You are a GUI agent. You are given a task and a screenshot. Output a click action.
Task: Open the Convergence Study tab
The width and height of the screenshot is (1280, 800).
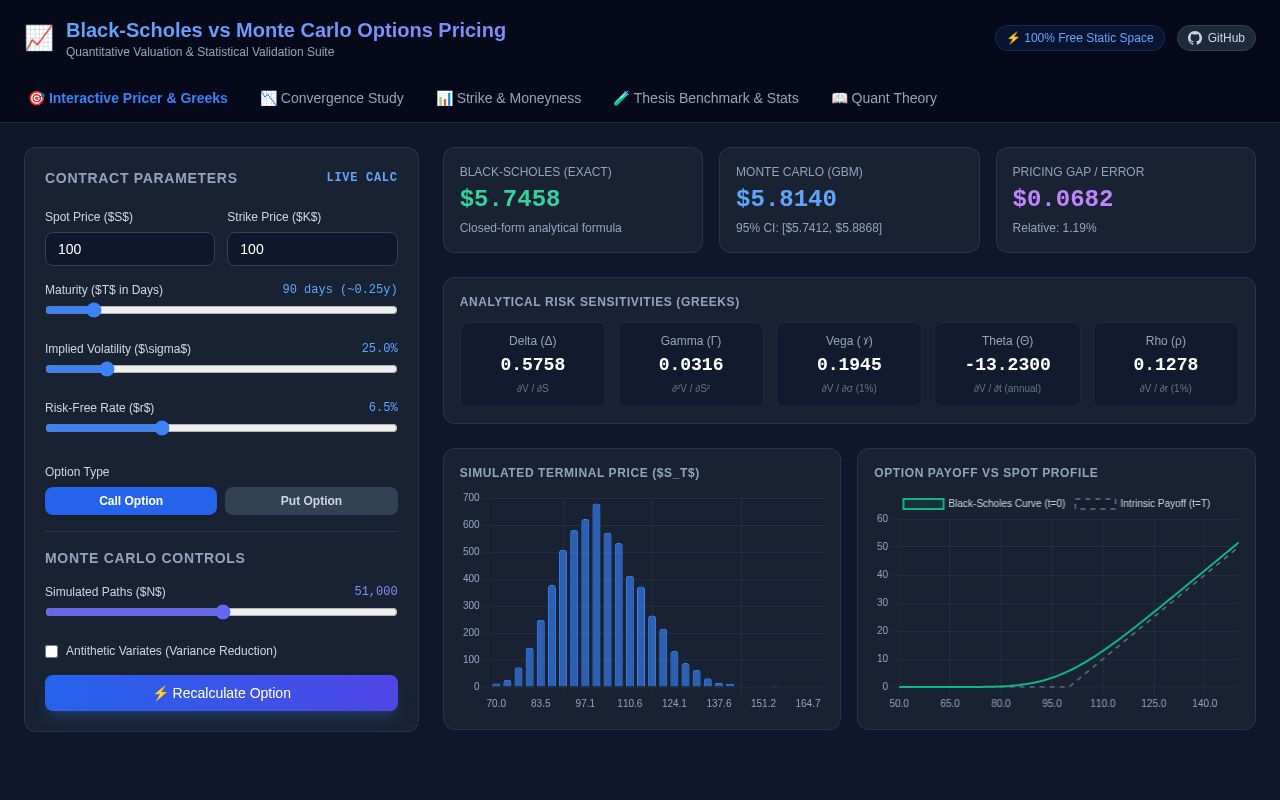[332, 98]
